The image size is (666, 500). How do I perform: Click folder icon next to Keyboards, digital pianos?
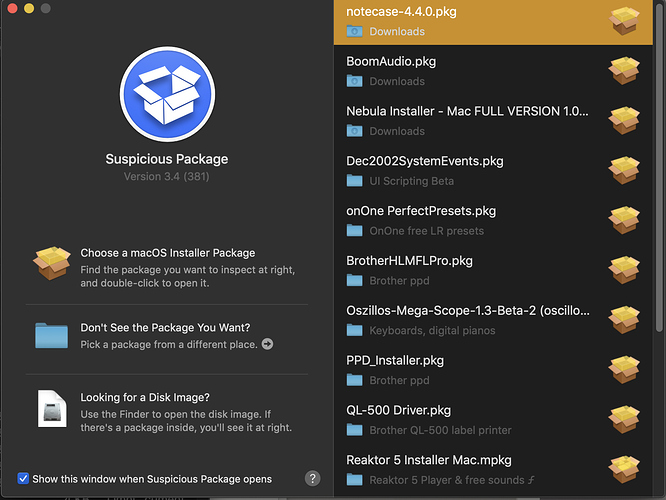[354, 331]
